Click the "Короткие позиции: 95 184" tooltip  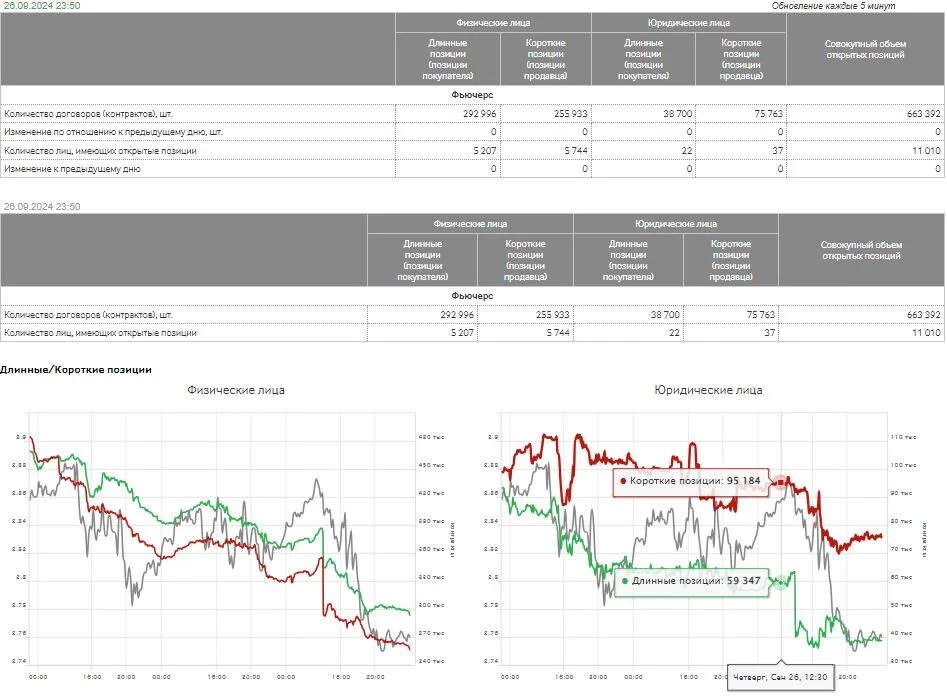point(691,482)
